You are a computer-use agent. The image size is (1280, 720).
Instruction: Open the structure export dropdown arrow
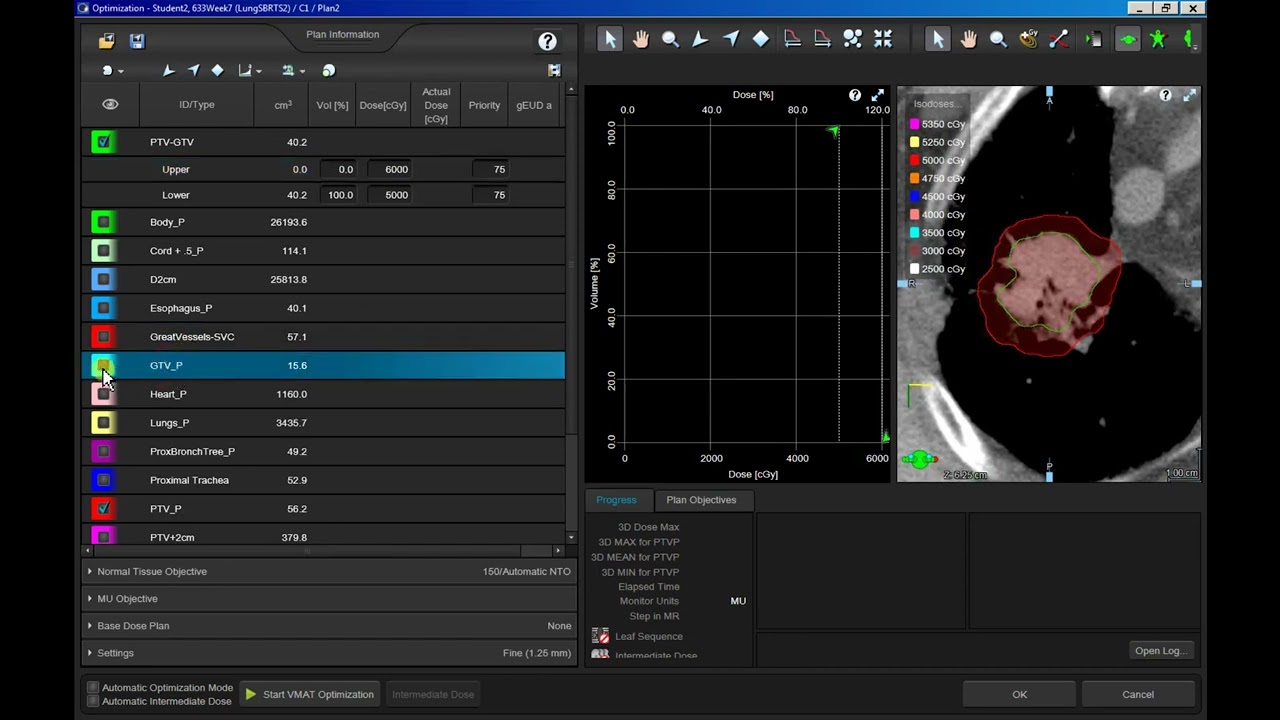[x=303, y=71]
